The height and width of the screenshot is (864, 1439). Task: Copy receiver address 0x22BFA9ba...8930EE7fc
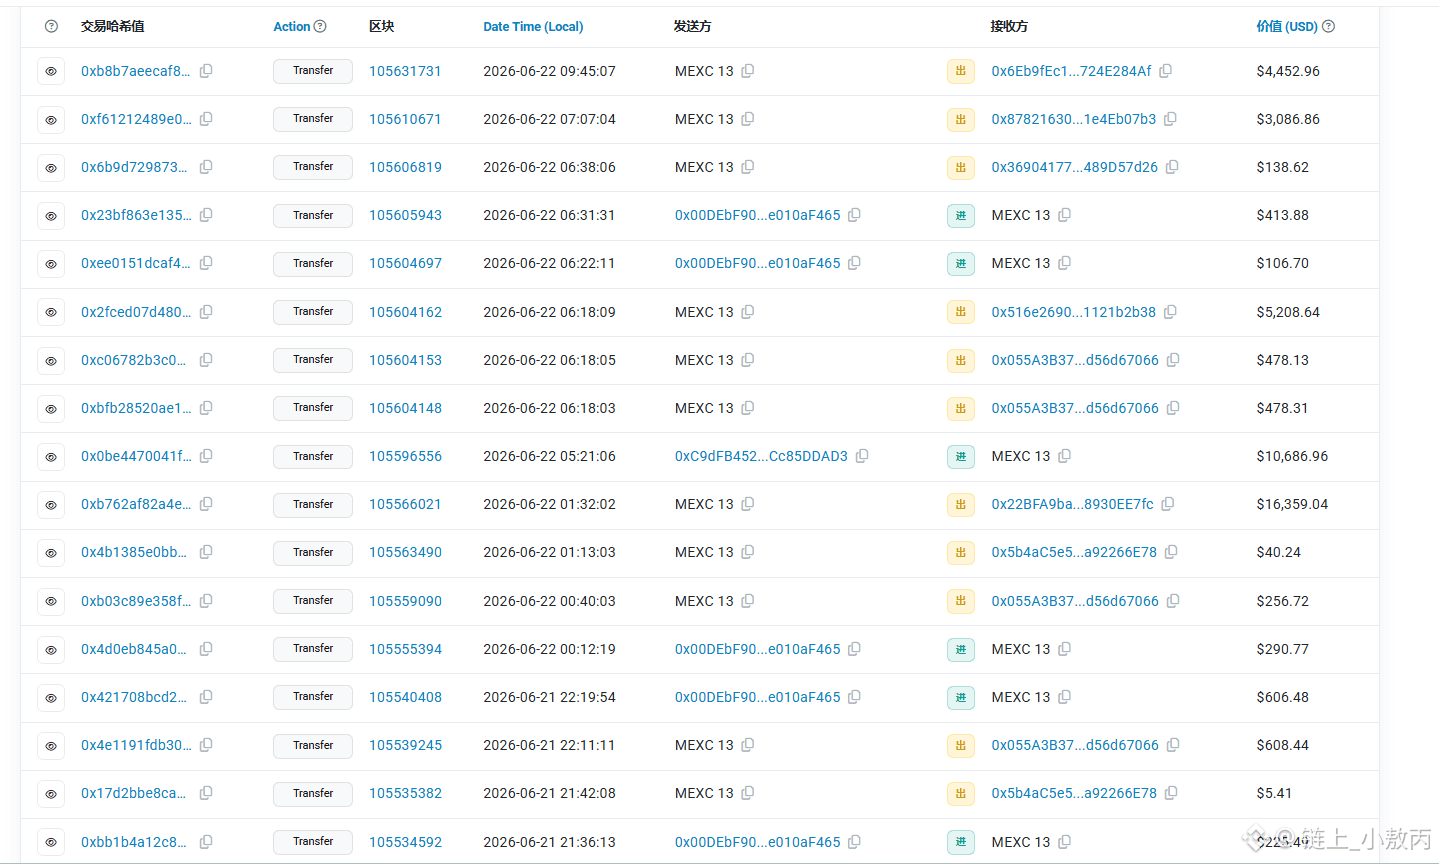point(1168,504)
